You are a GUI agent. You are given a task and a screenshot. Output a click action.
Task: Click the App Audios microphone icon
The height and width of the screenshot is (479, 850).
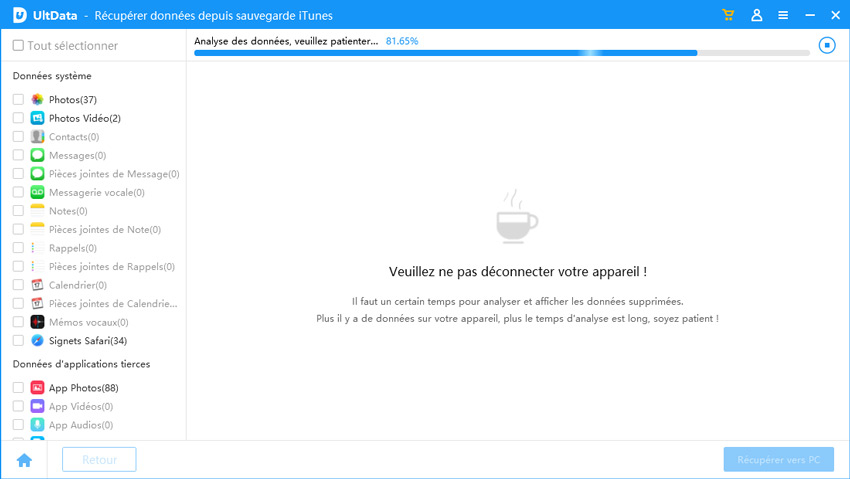37,424
